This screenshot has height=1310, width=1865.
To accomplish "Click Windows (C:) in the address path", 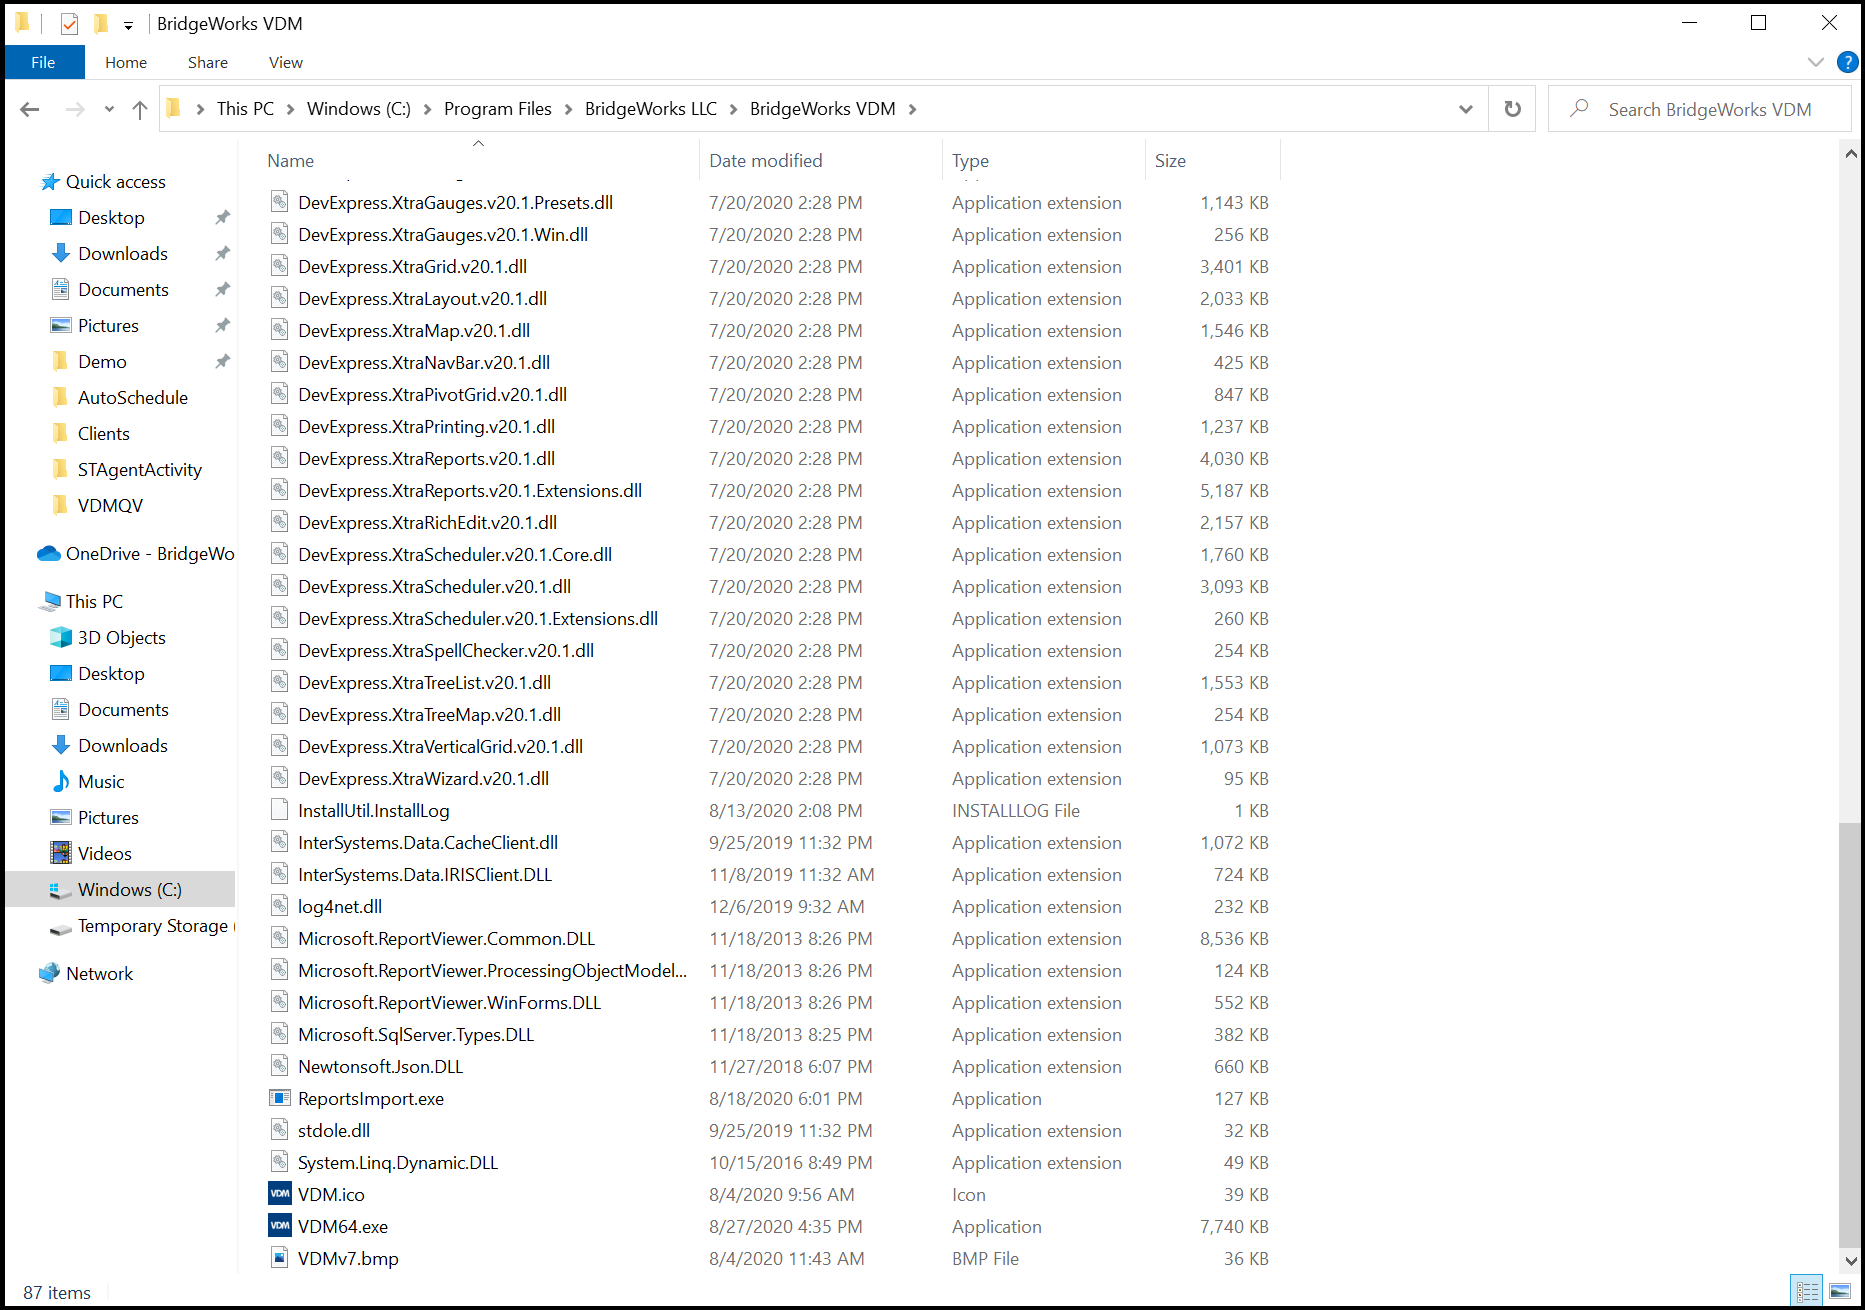I will point(359,109).
